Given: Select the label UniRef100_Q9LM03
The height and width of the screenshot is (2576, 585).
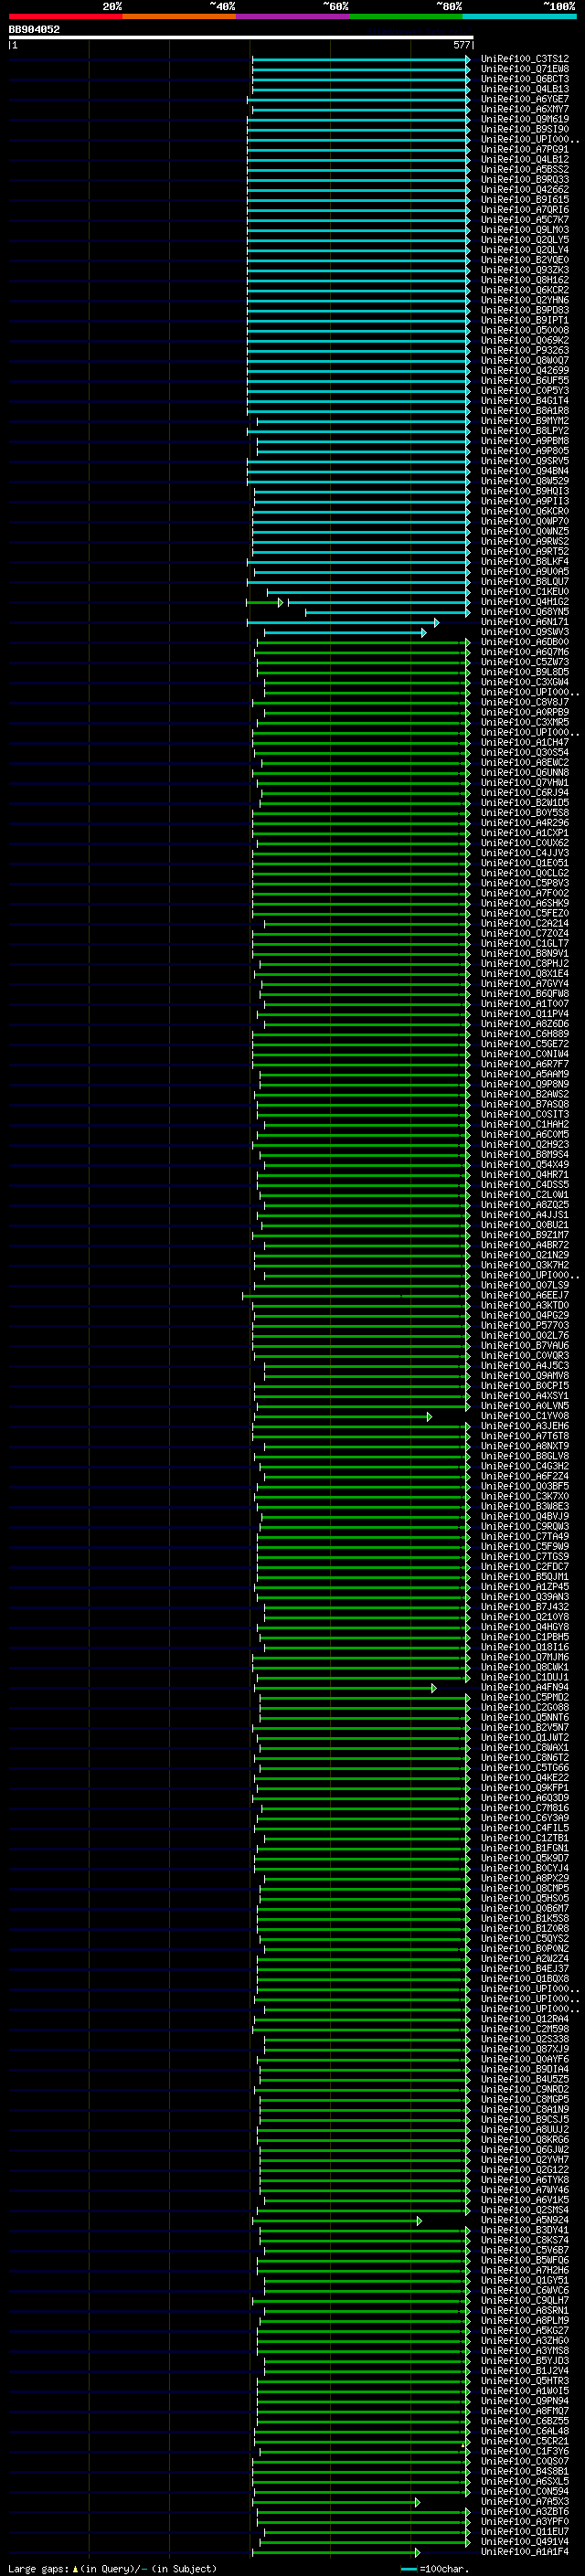Looking at the screenshot, I should tap(524, 230).
